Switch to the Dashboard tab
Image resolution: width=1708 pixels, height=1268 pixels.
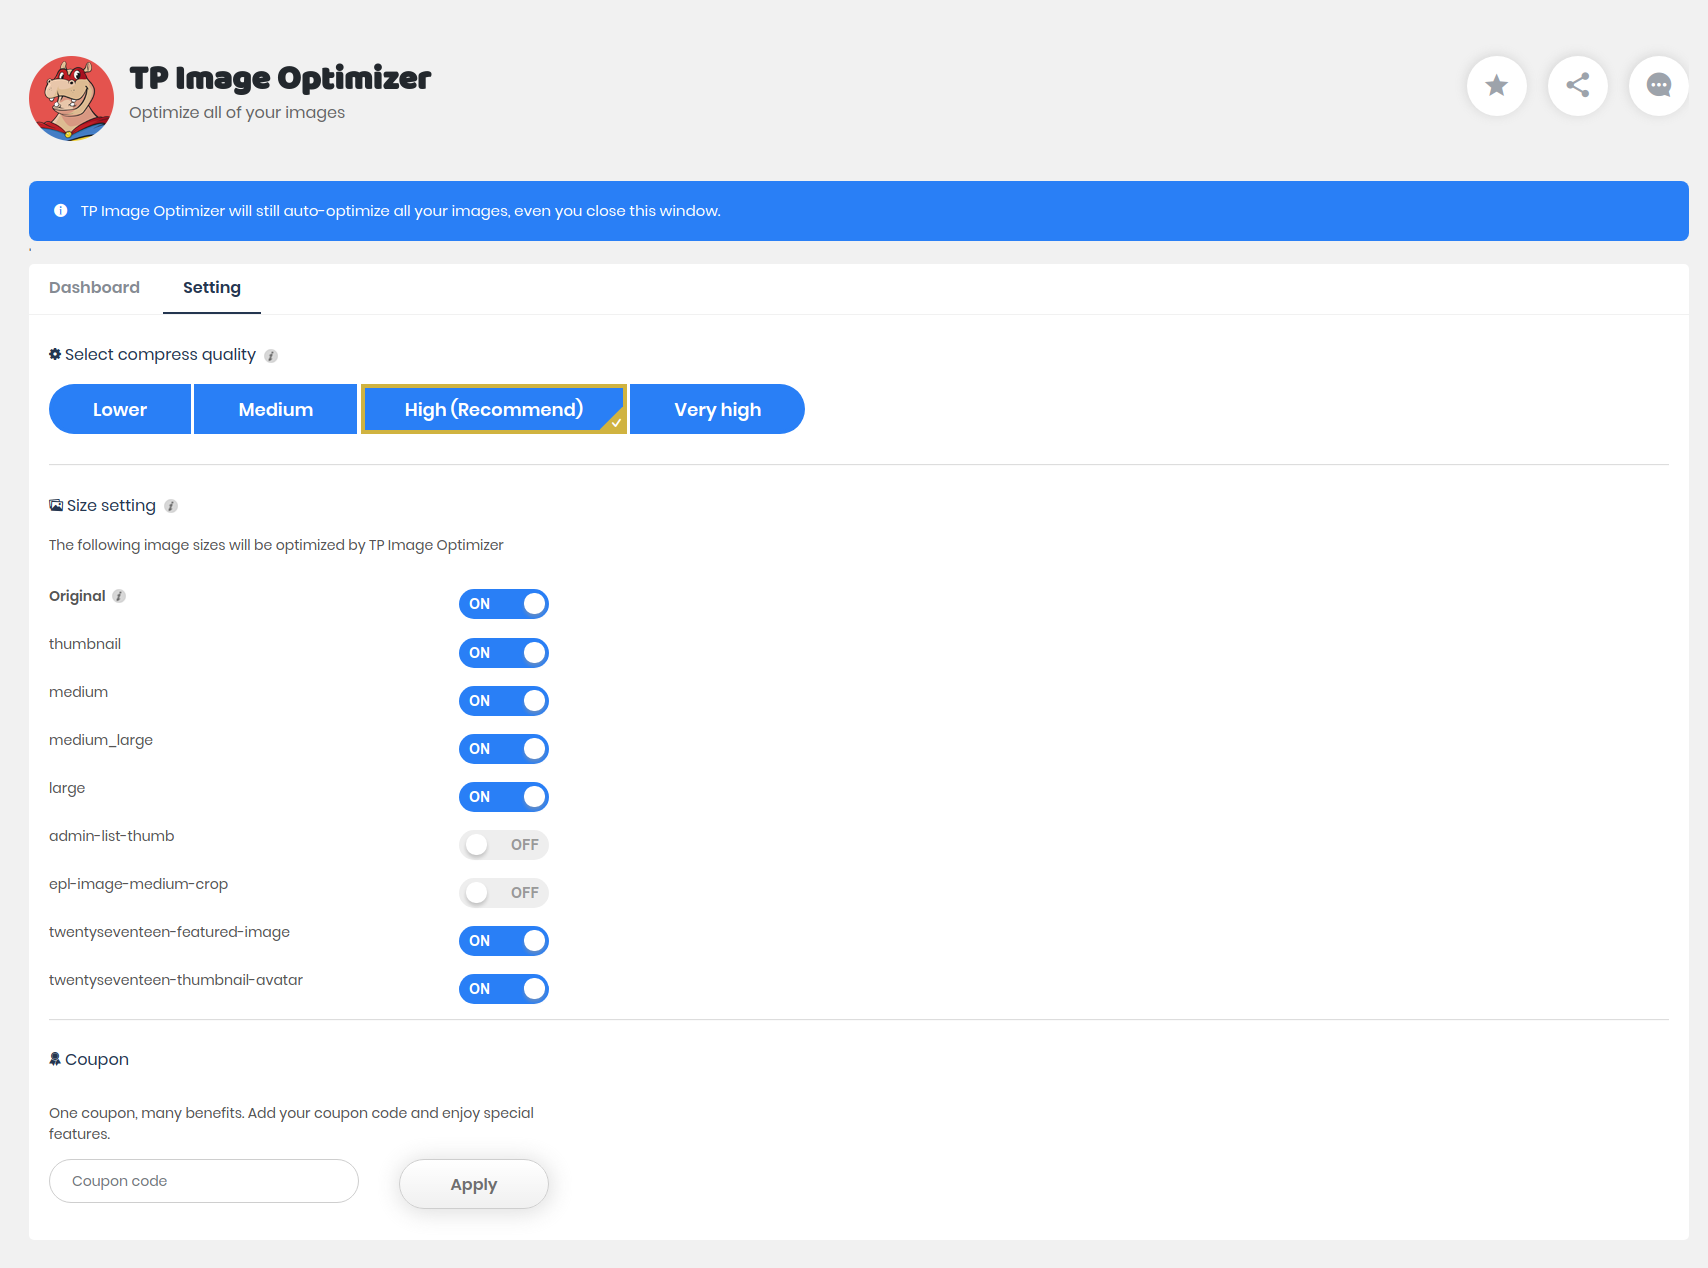pyautogui.click(x=94, y=288)
